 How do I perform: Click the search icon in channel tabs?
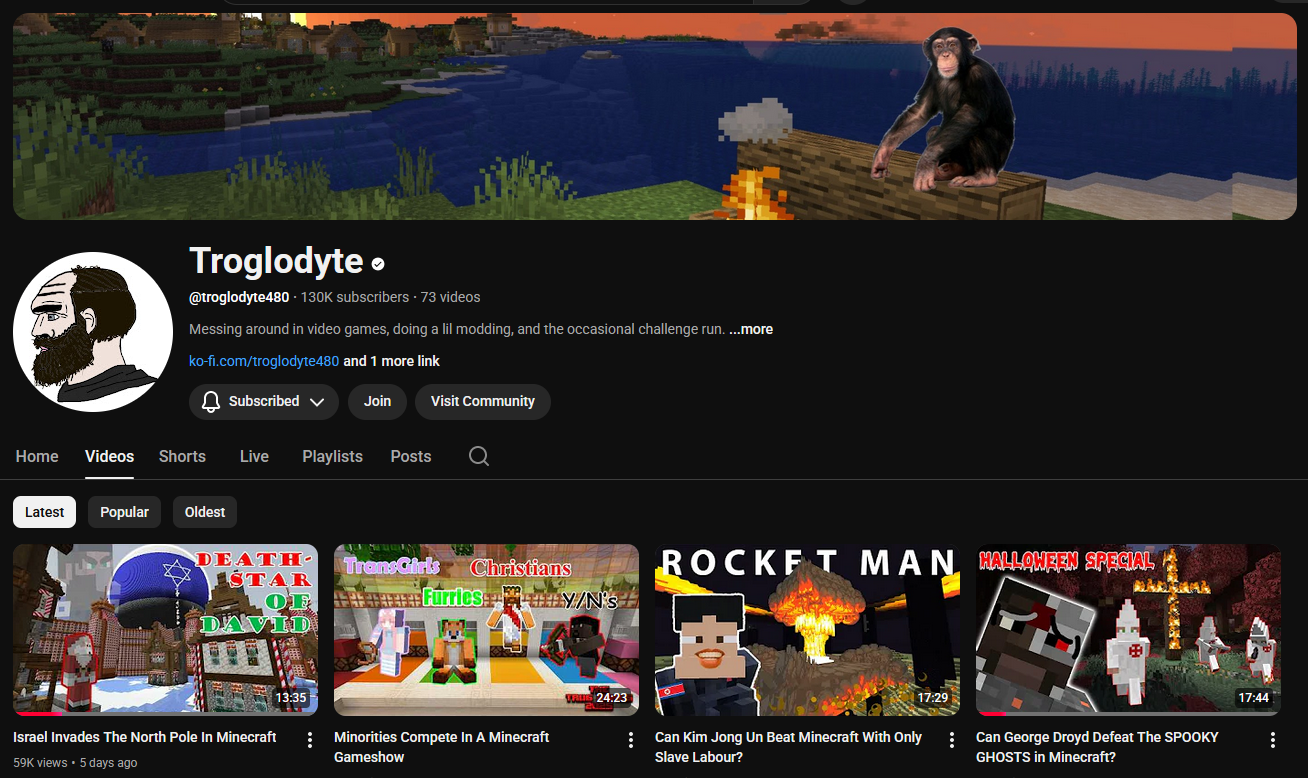tap(479, 456)
